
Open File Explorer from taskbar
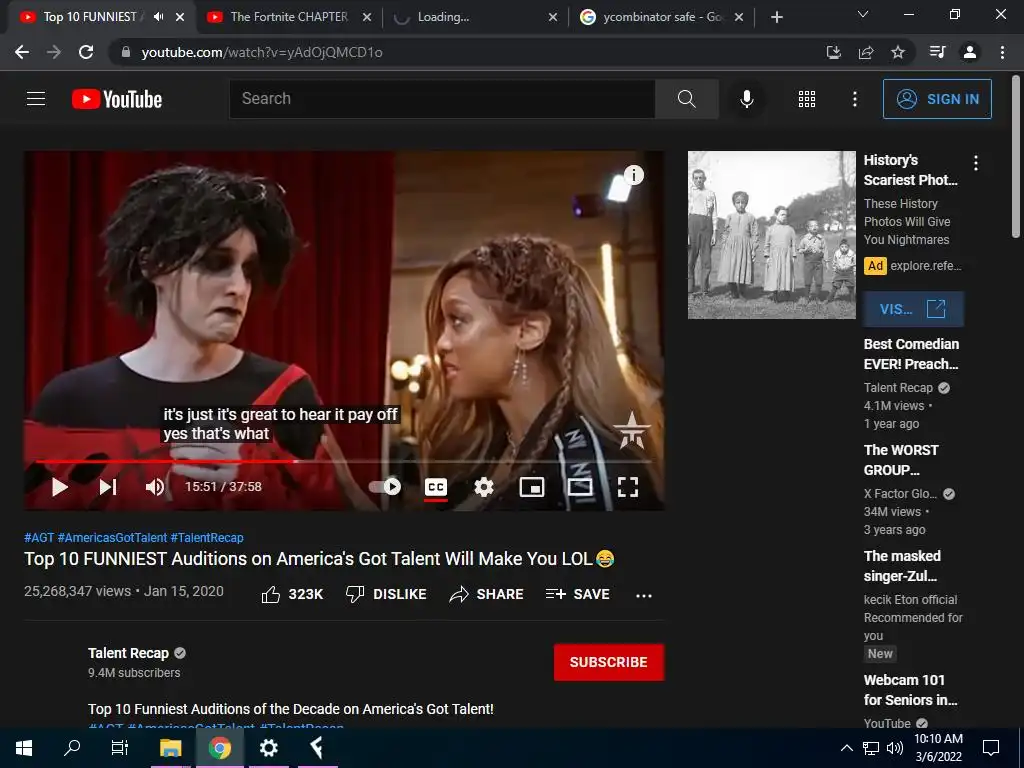(170, 748)
